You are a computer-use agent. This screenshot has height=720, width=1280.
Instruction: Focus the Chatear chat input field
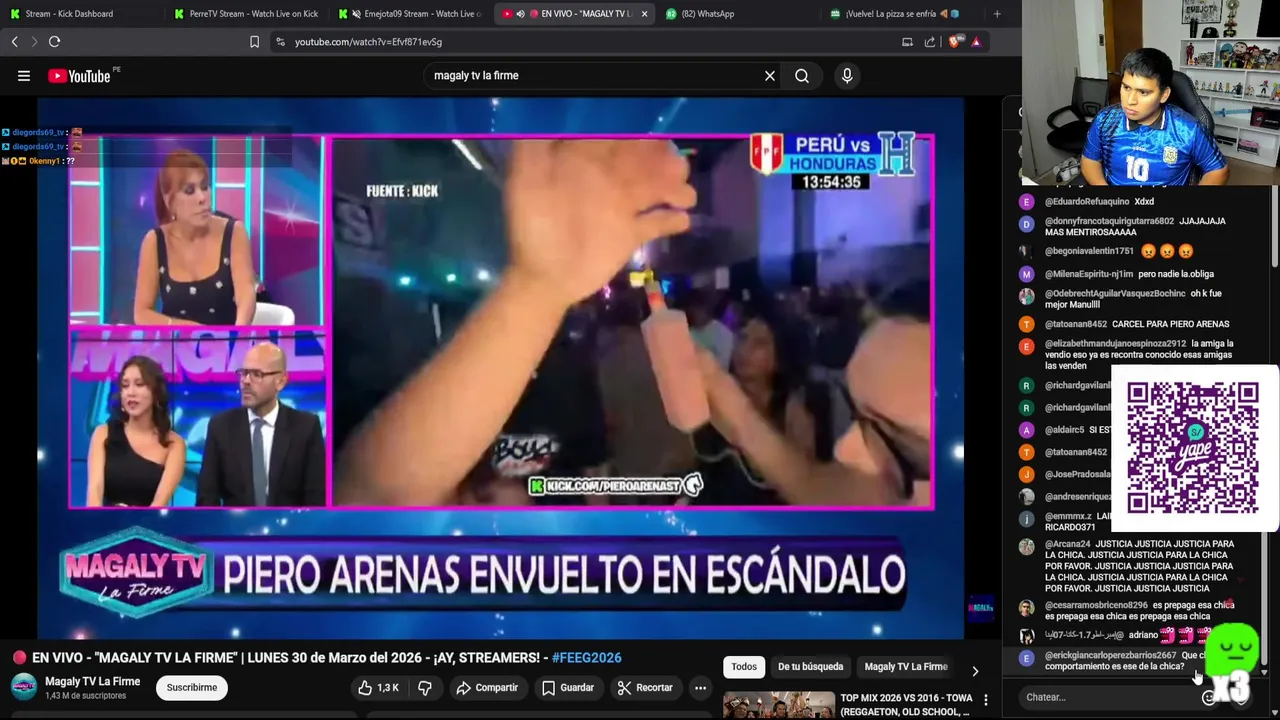tap(1110, 697)
